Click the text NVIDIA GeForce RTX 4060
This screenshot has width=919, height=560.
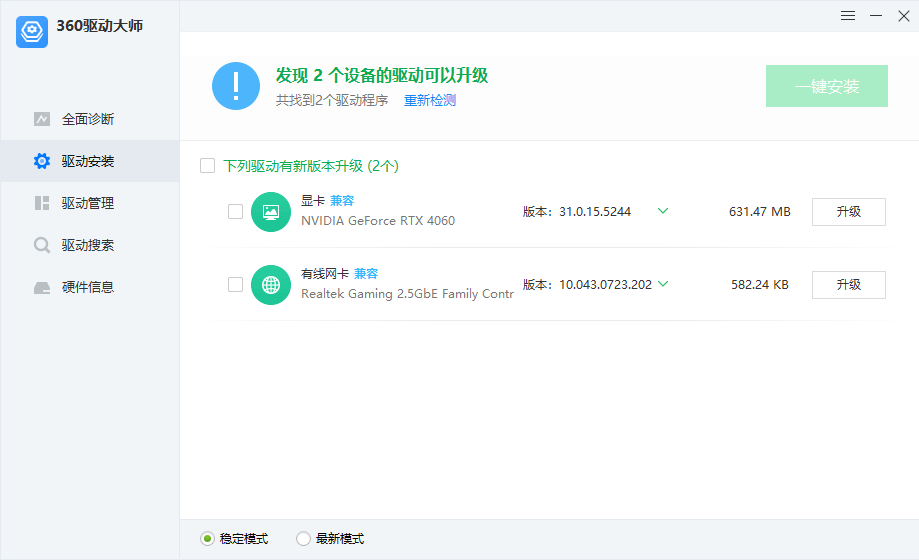click(378, 220)
